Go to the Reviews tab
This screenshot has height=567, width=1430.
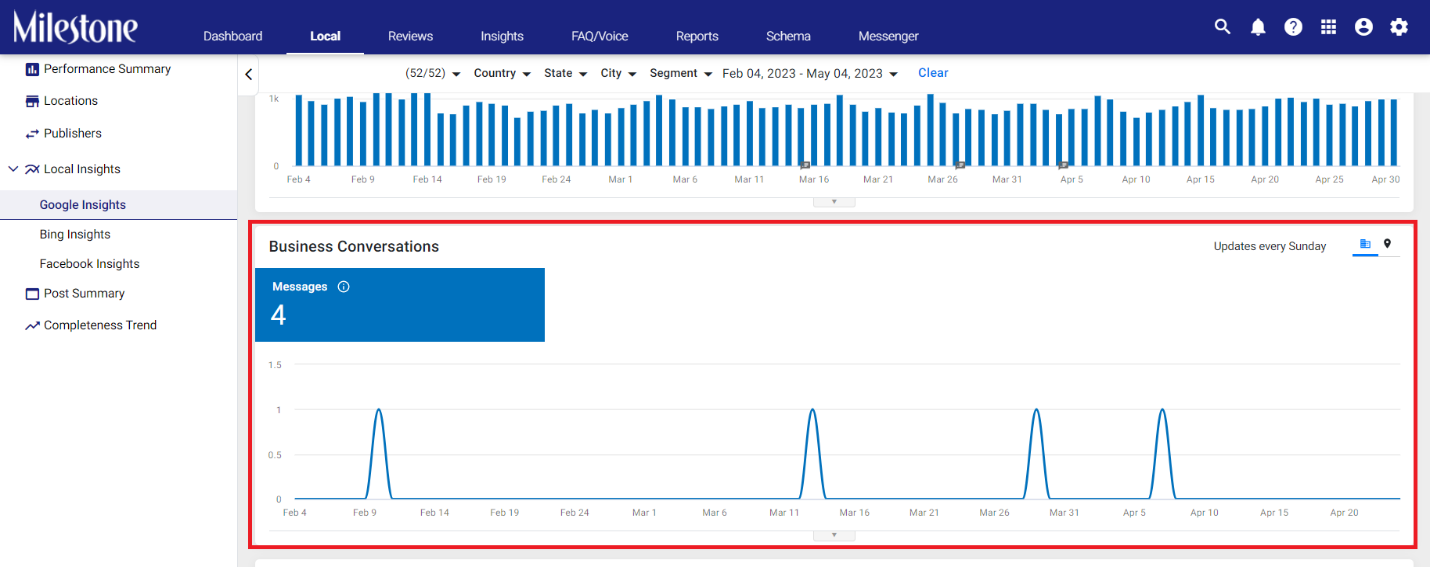(x=411, y=36)
